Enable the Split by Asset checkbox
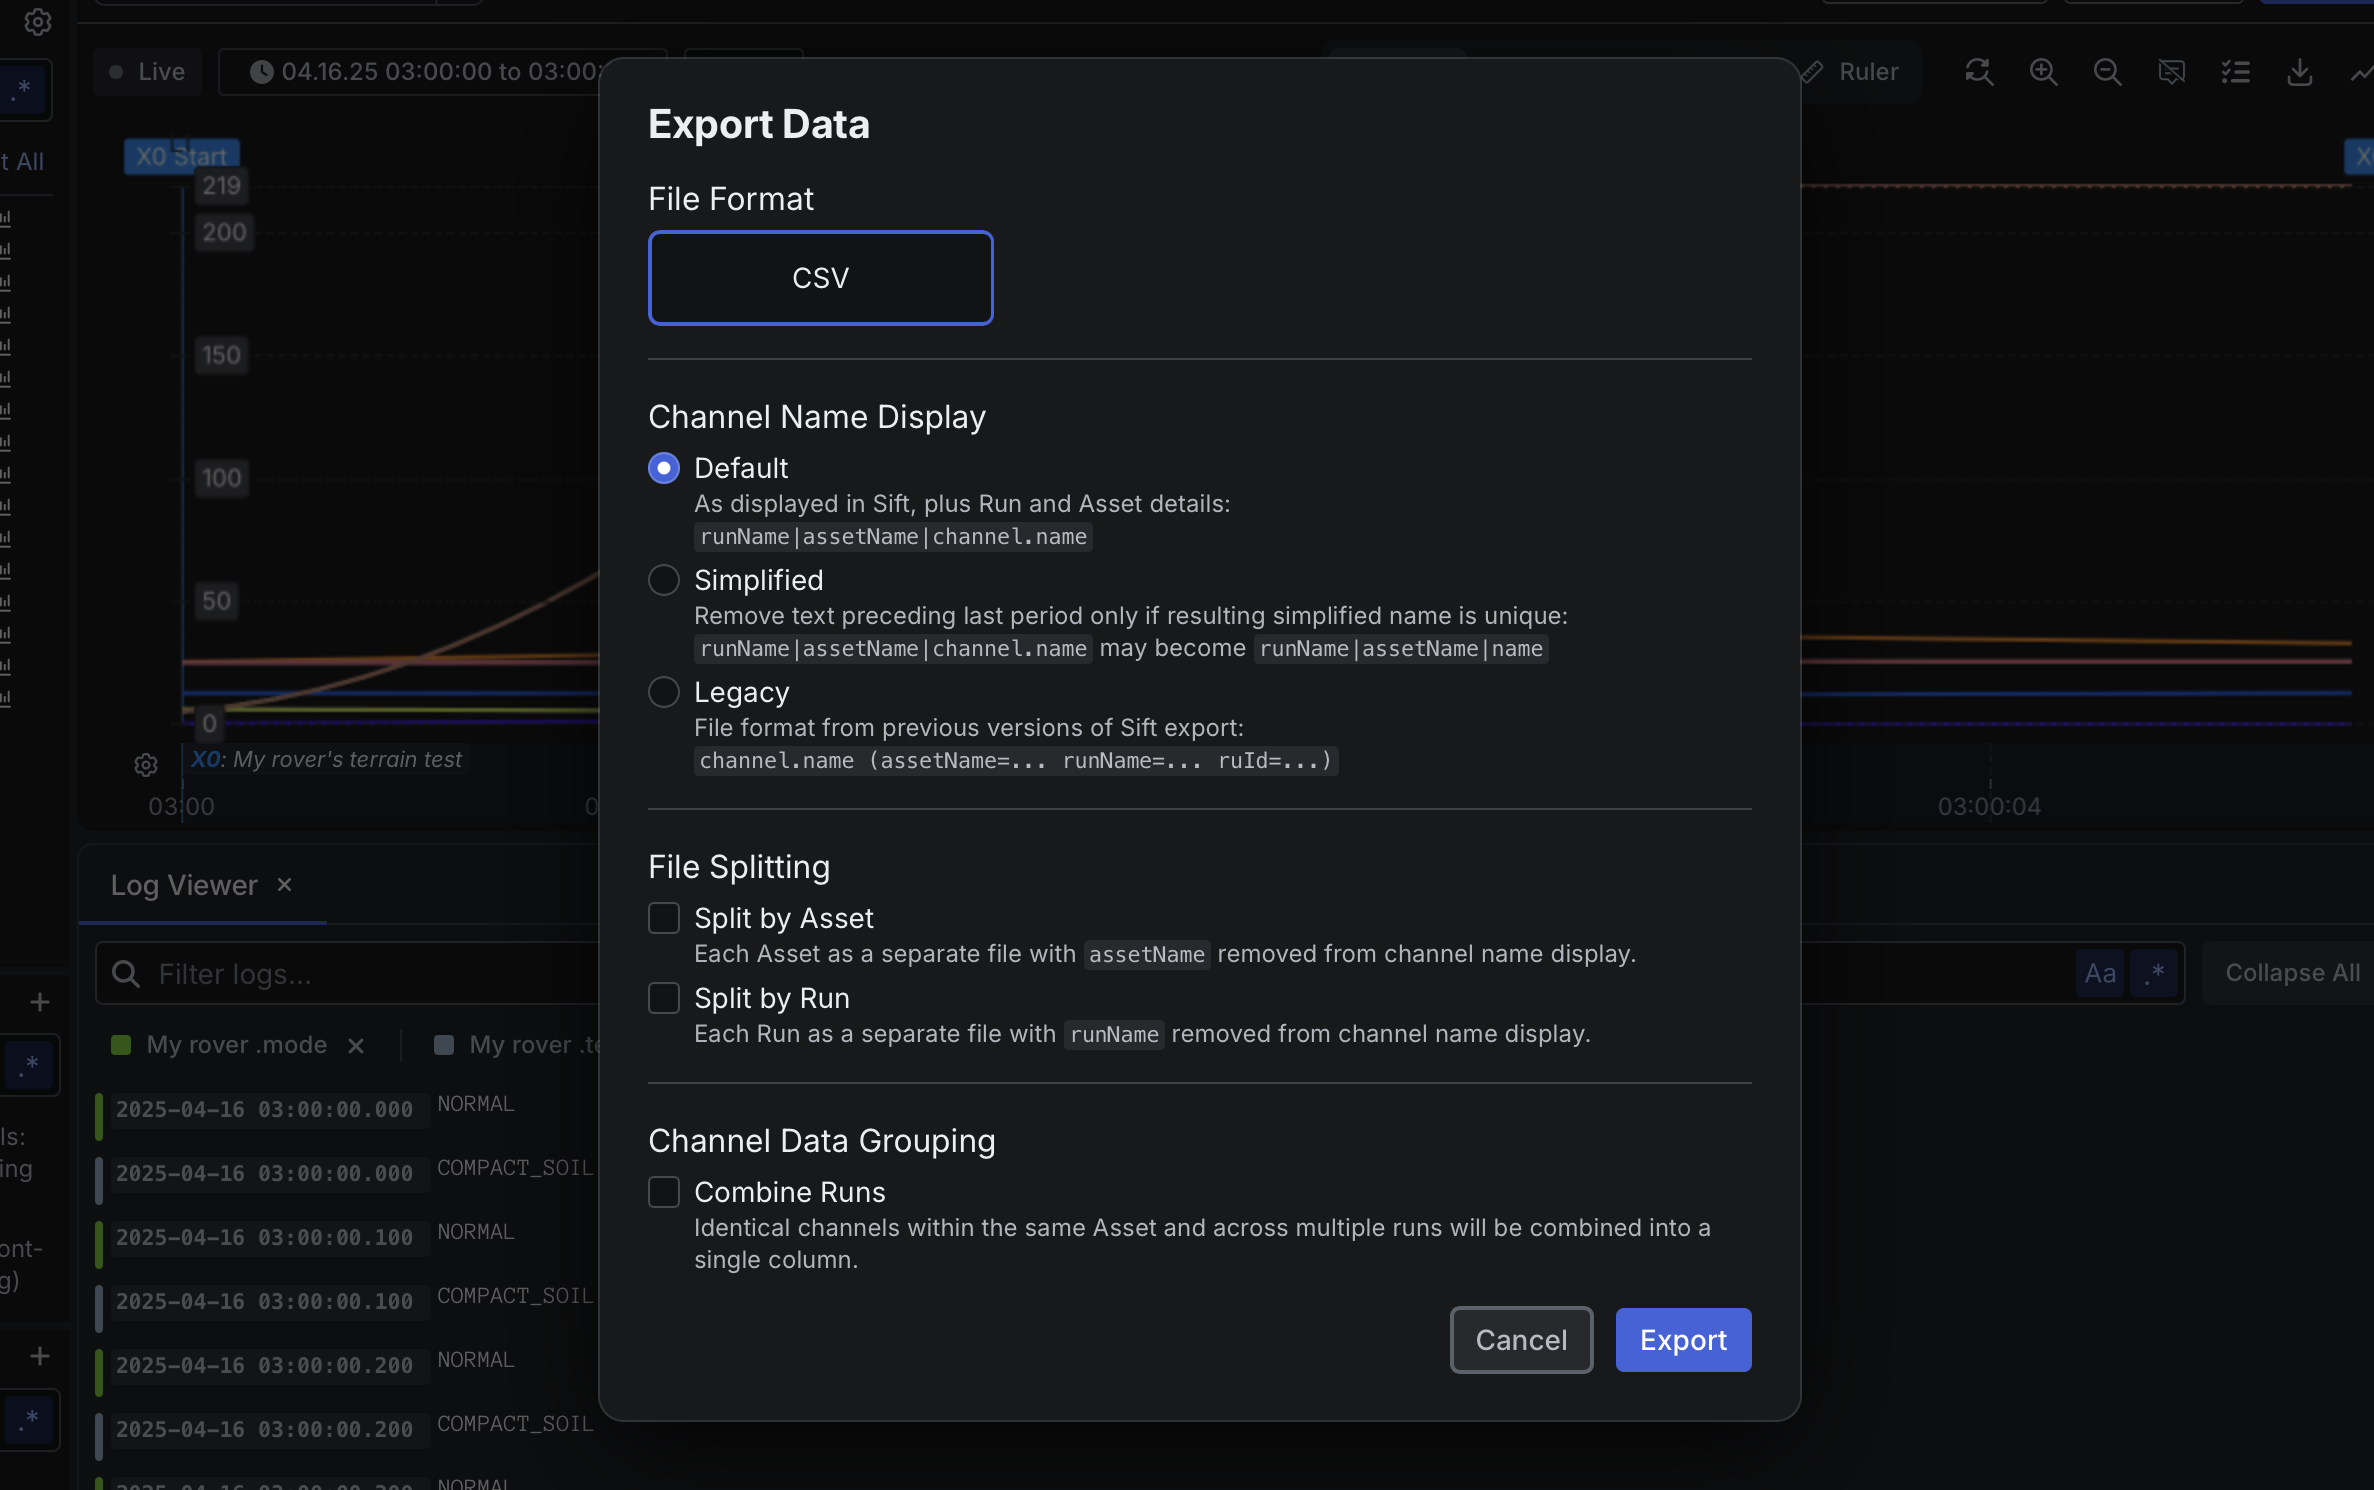The width and height of the screenshot is (2374, 1490). pos(664,918)
